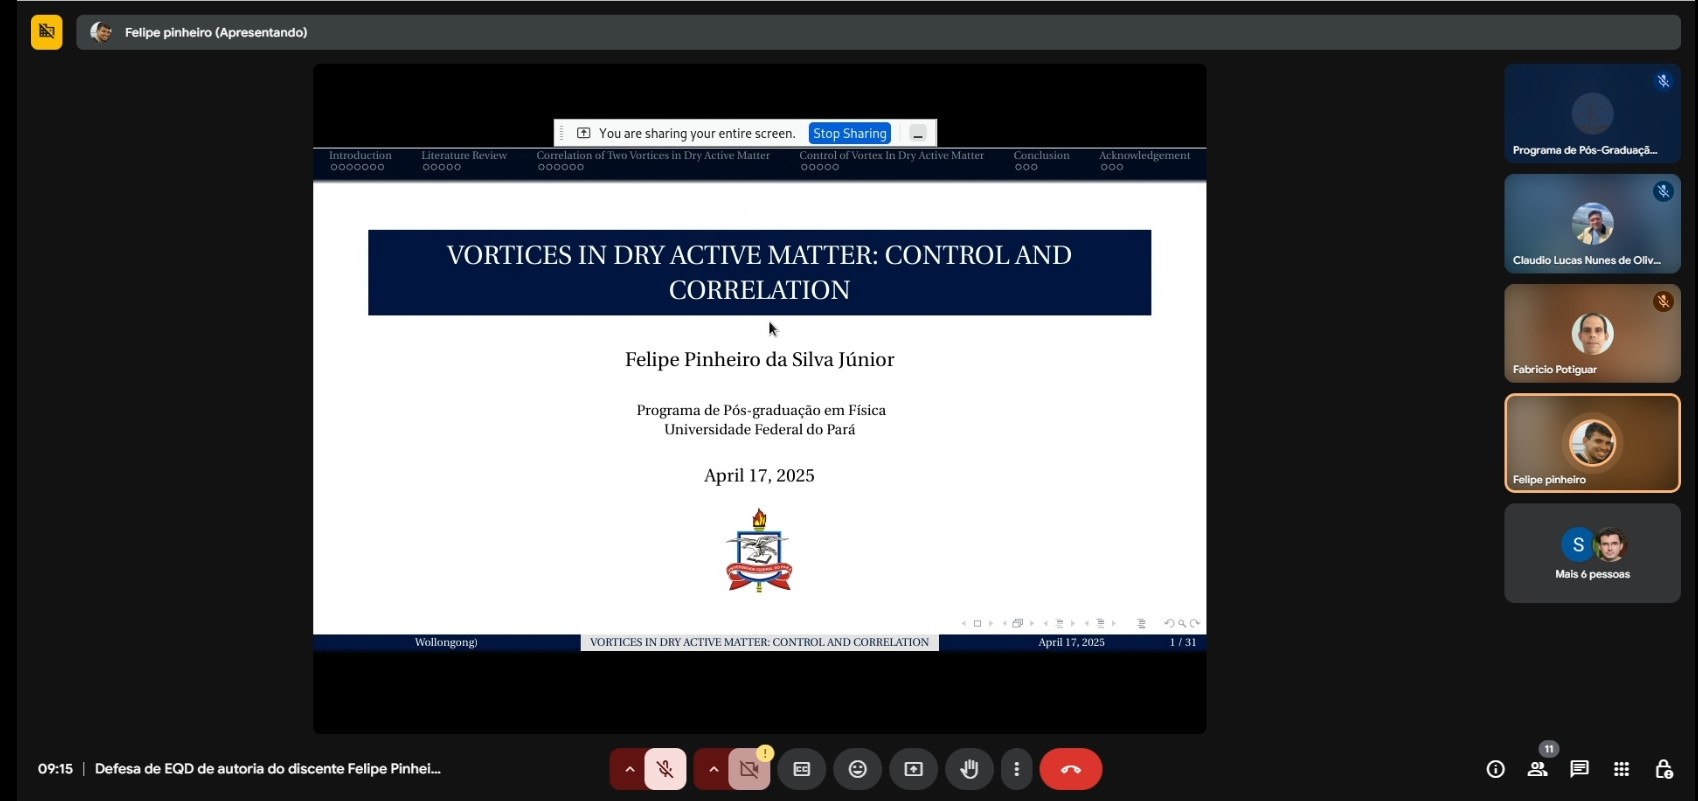Open host controls lock icon
The width and height of the screenshot is (1698, 801).
pyautogui.click(x=1664, y=769)
